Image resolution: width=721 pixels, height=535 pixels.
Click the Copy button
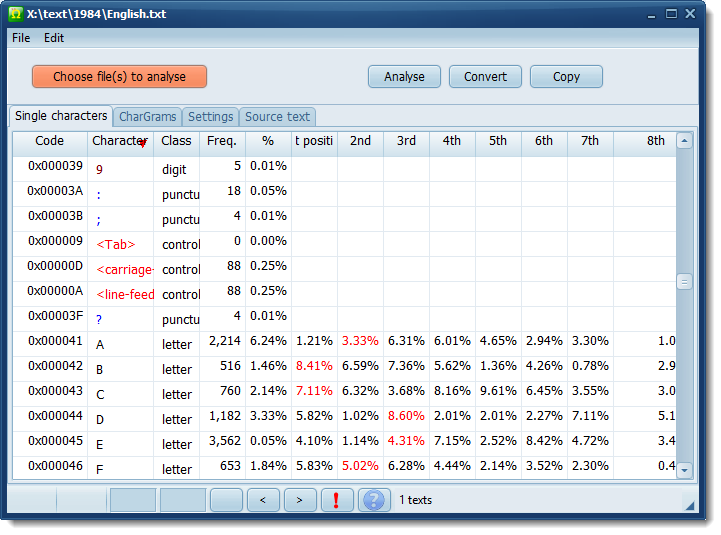(566, 76)
